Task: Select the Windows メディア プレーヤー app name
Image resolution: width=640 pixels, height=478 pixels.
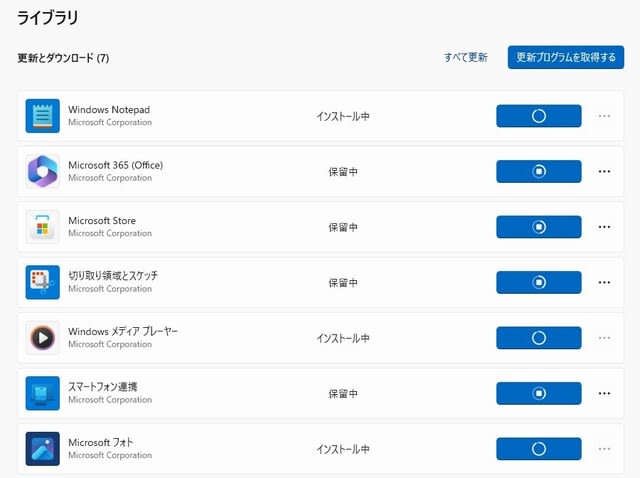Action: coord(123,331)
